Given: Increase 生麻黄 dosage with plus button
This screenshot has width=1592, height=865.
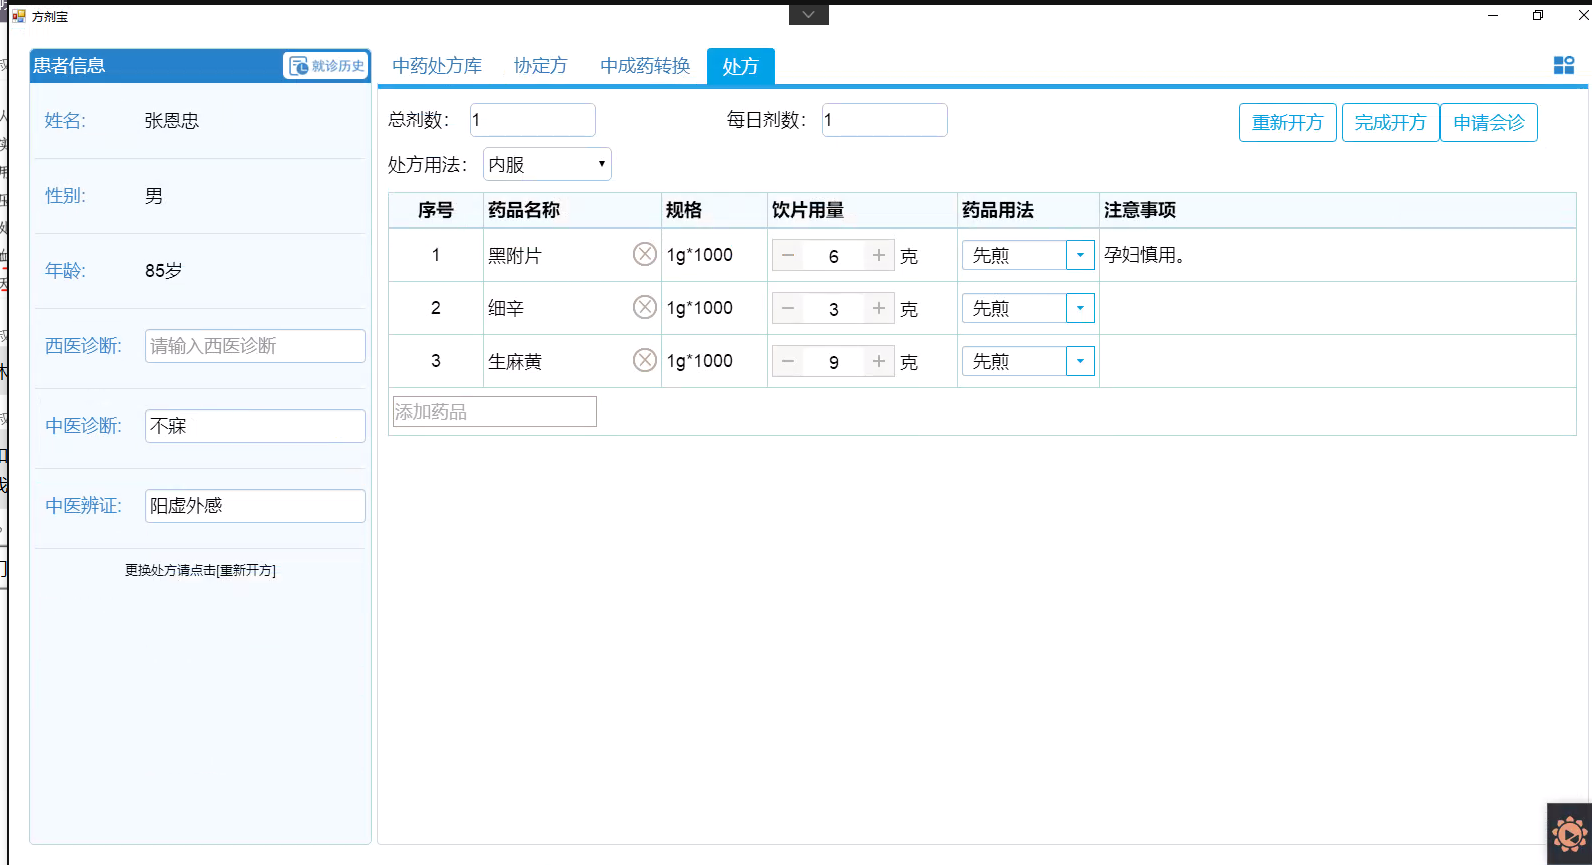Looking at the screenshot, I should pos(879,361).
